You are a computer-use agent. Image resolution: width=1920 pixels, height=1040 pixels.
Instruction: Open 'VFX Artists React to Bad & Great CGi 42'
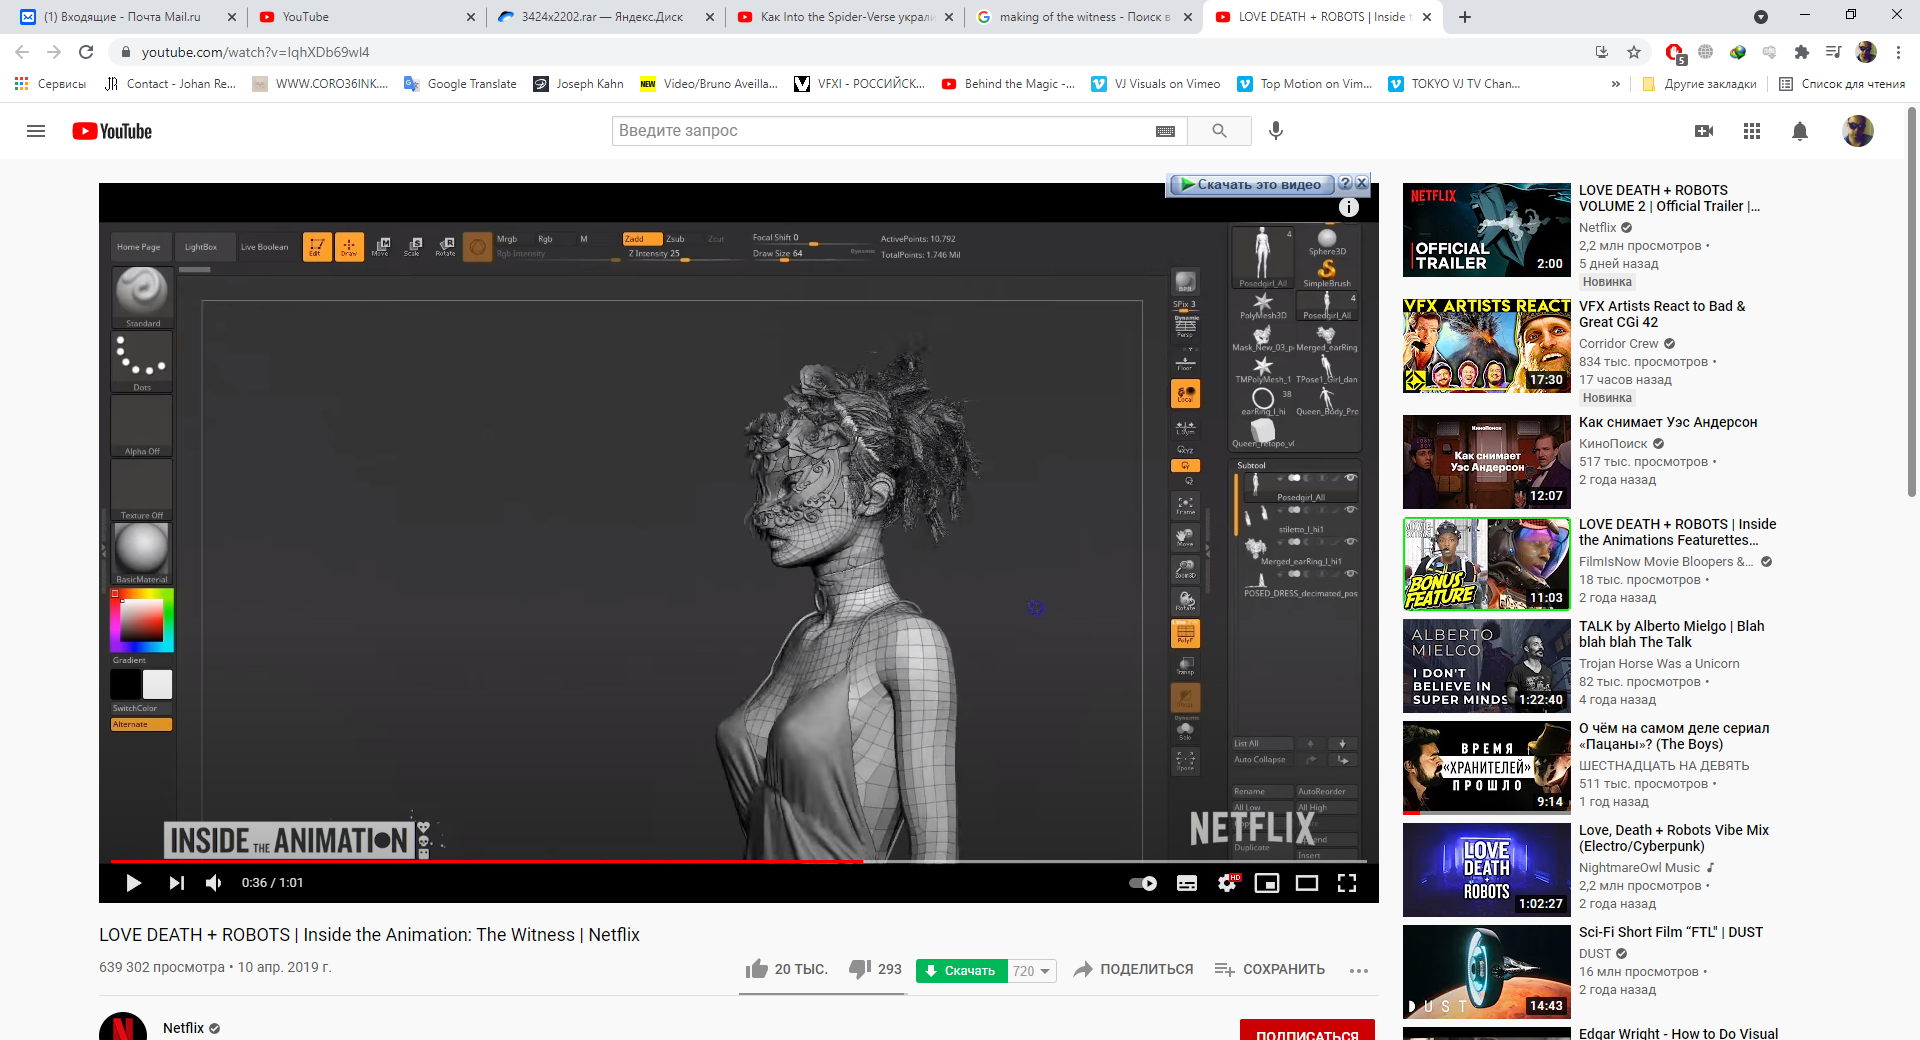1662,314
